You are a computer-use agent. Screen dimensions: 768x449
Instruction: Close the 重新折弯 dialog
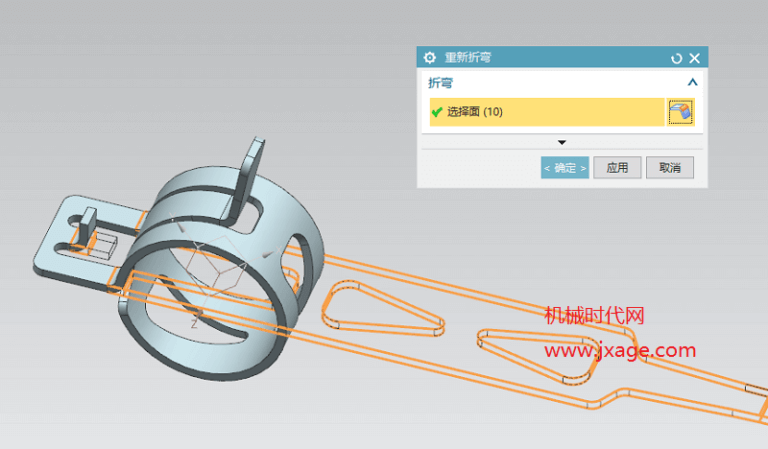coord(695,58)
